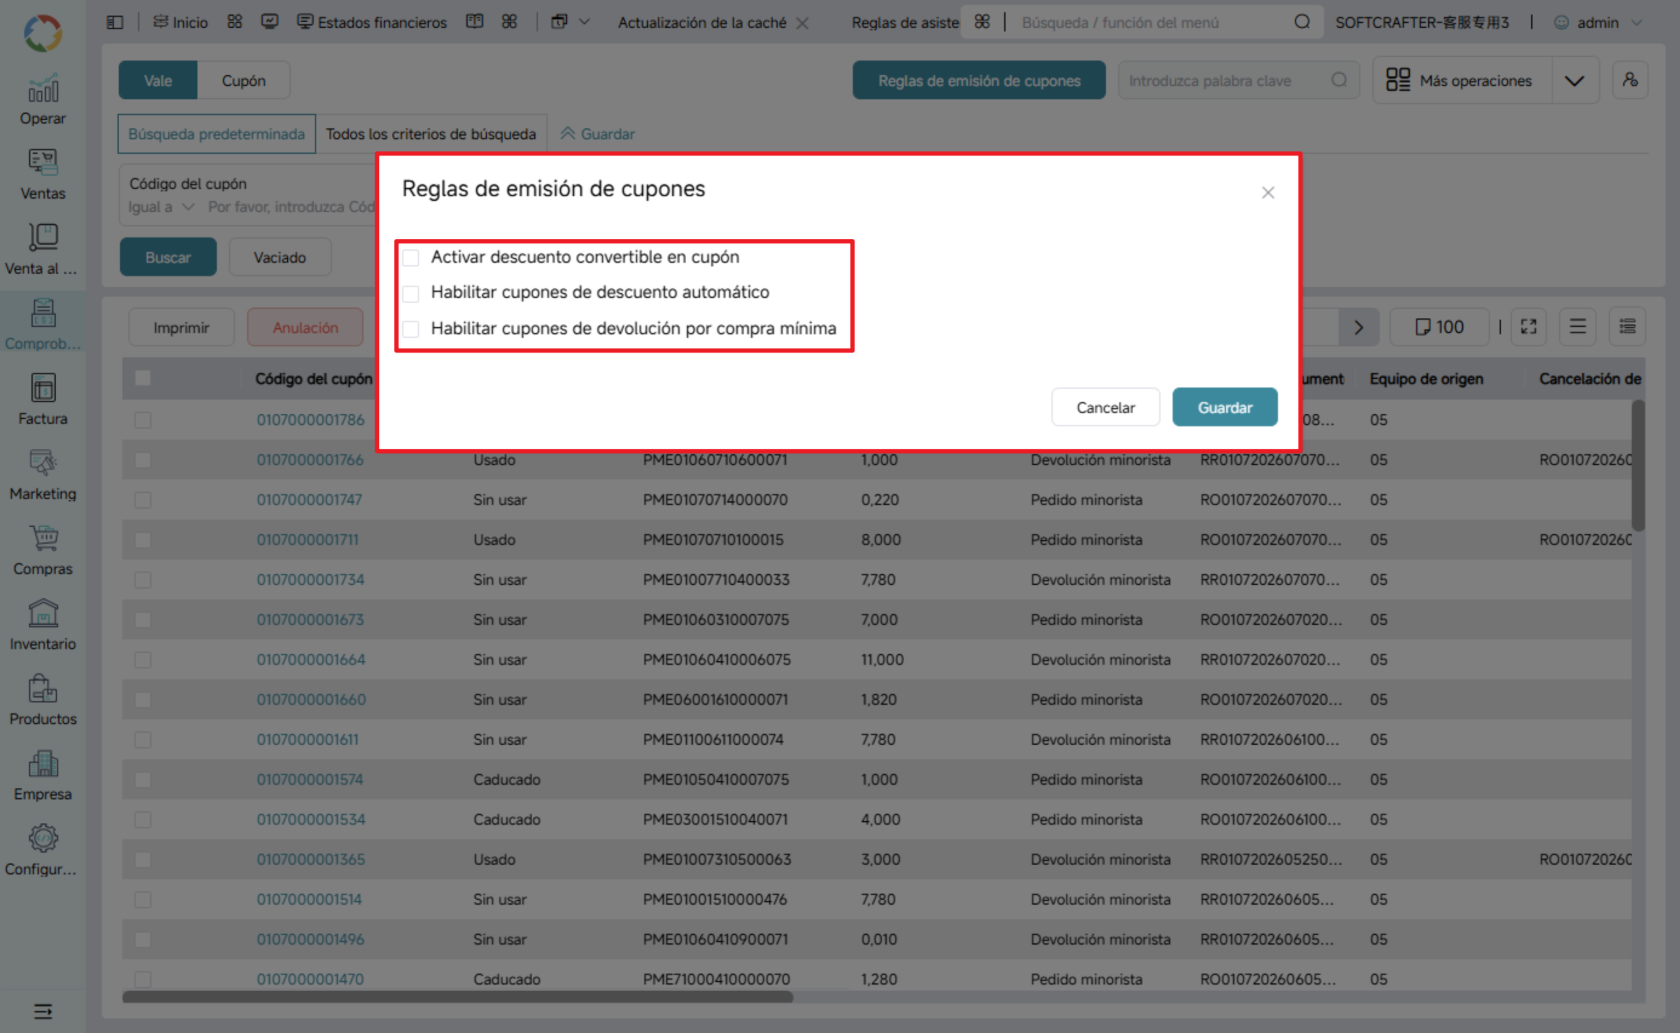
Task: Open the Factura sidebar module
Action: (43, 400)
